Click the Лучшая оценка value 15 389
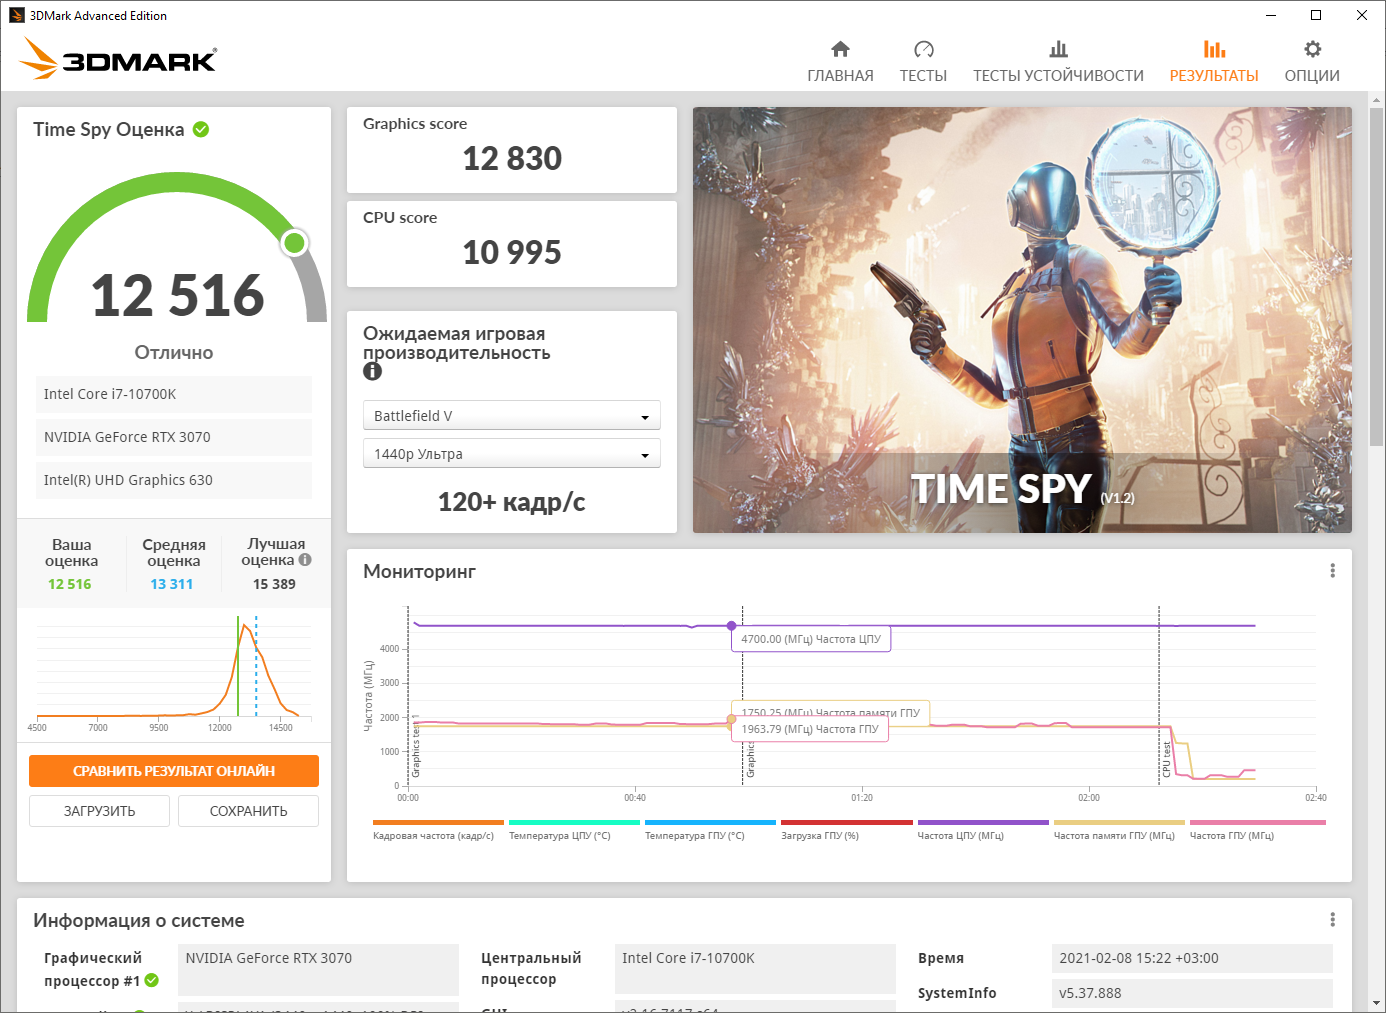The height and width of the screenshot is (1013, 1386). click(274, 584)
